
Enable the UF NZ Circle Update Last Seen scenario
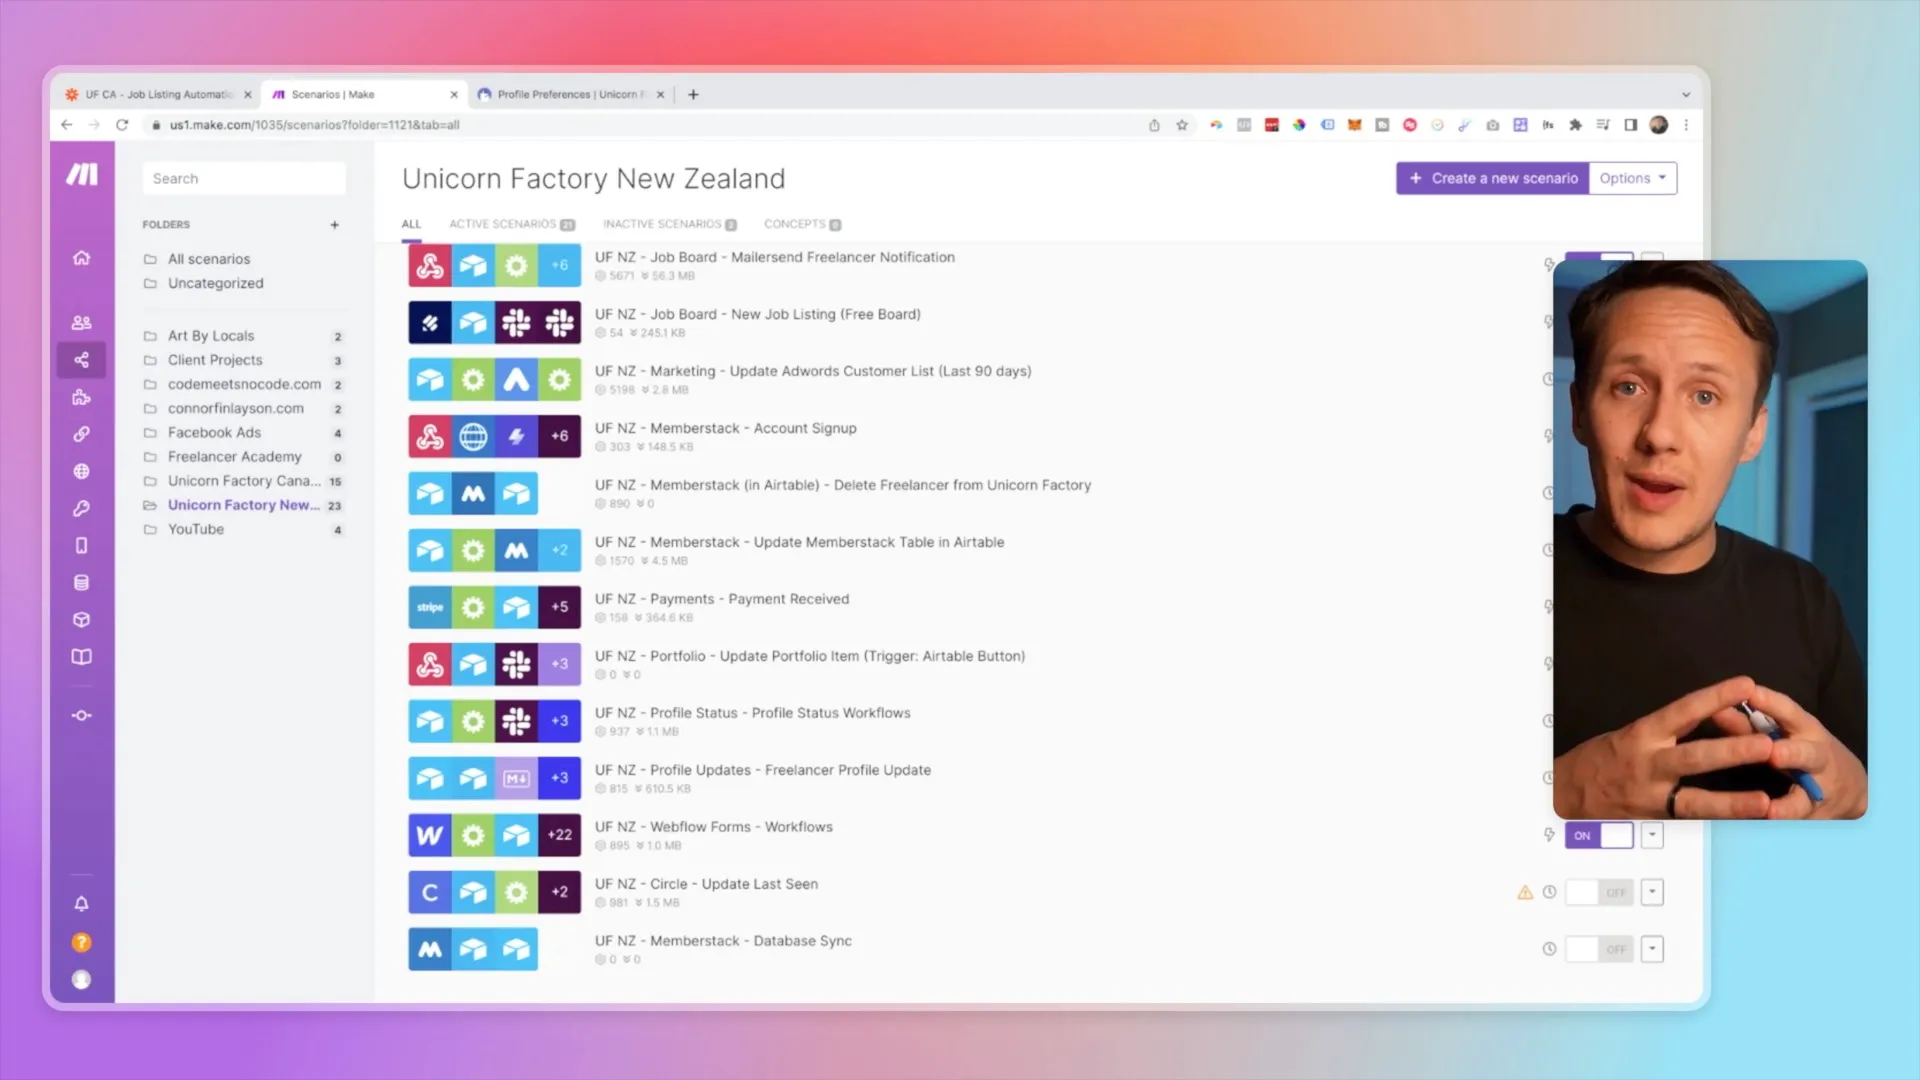coord(1598,891)
